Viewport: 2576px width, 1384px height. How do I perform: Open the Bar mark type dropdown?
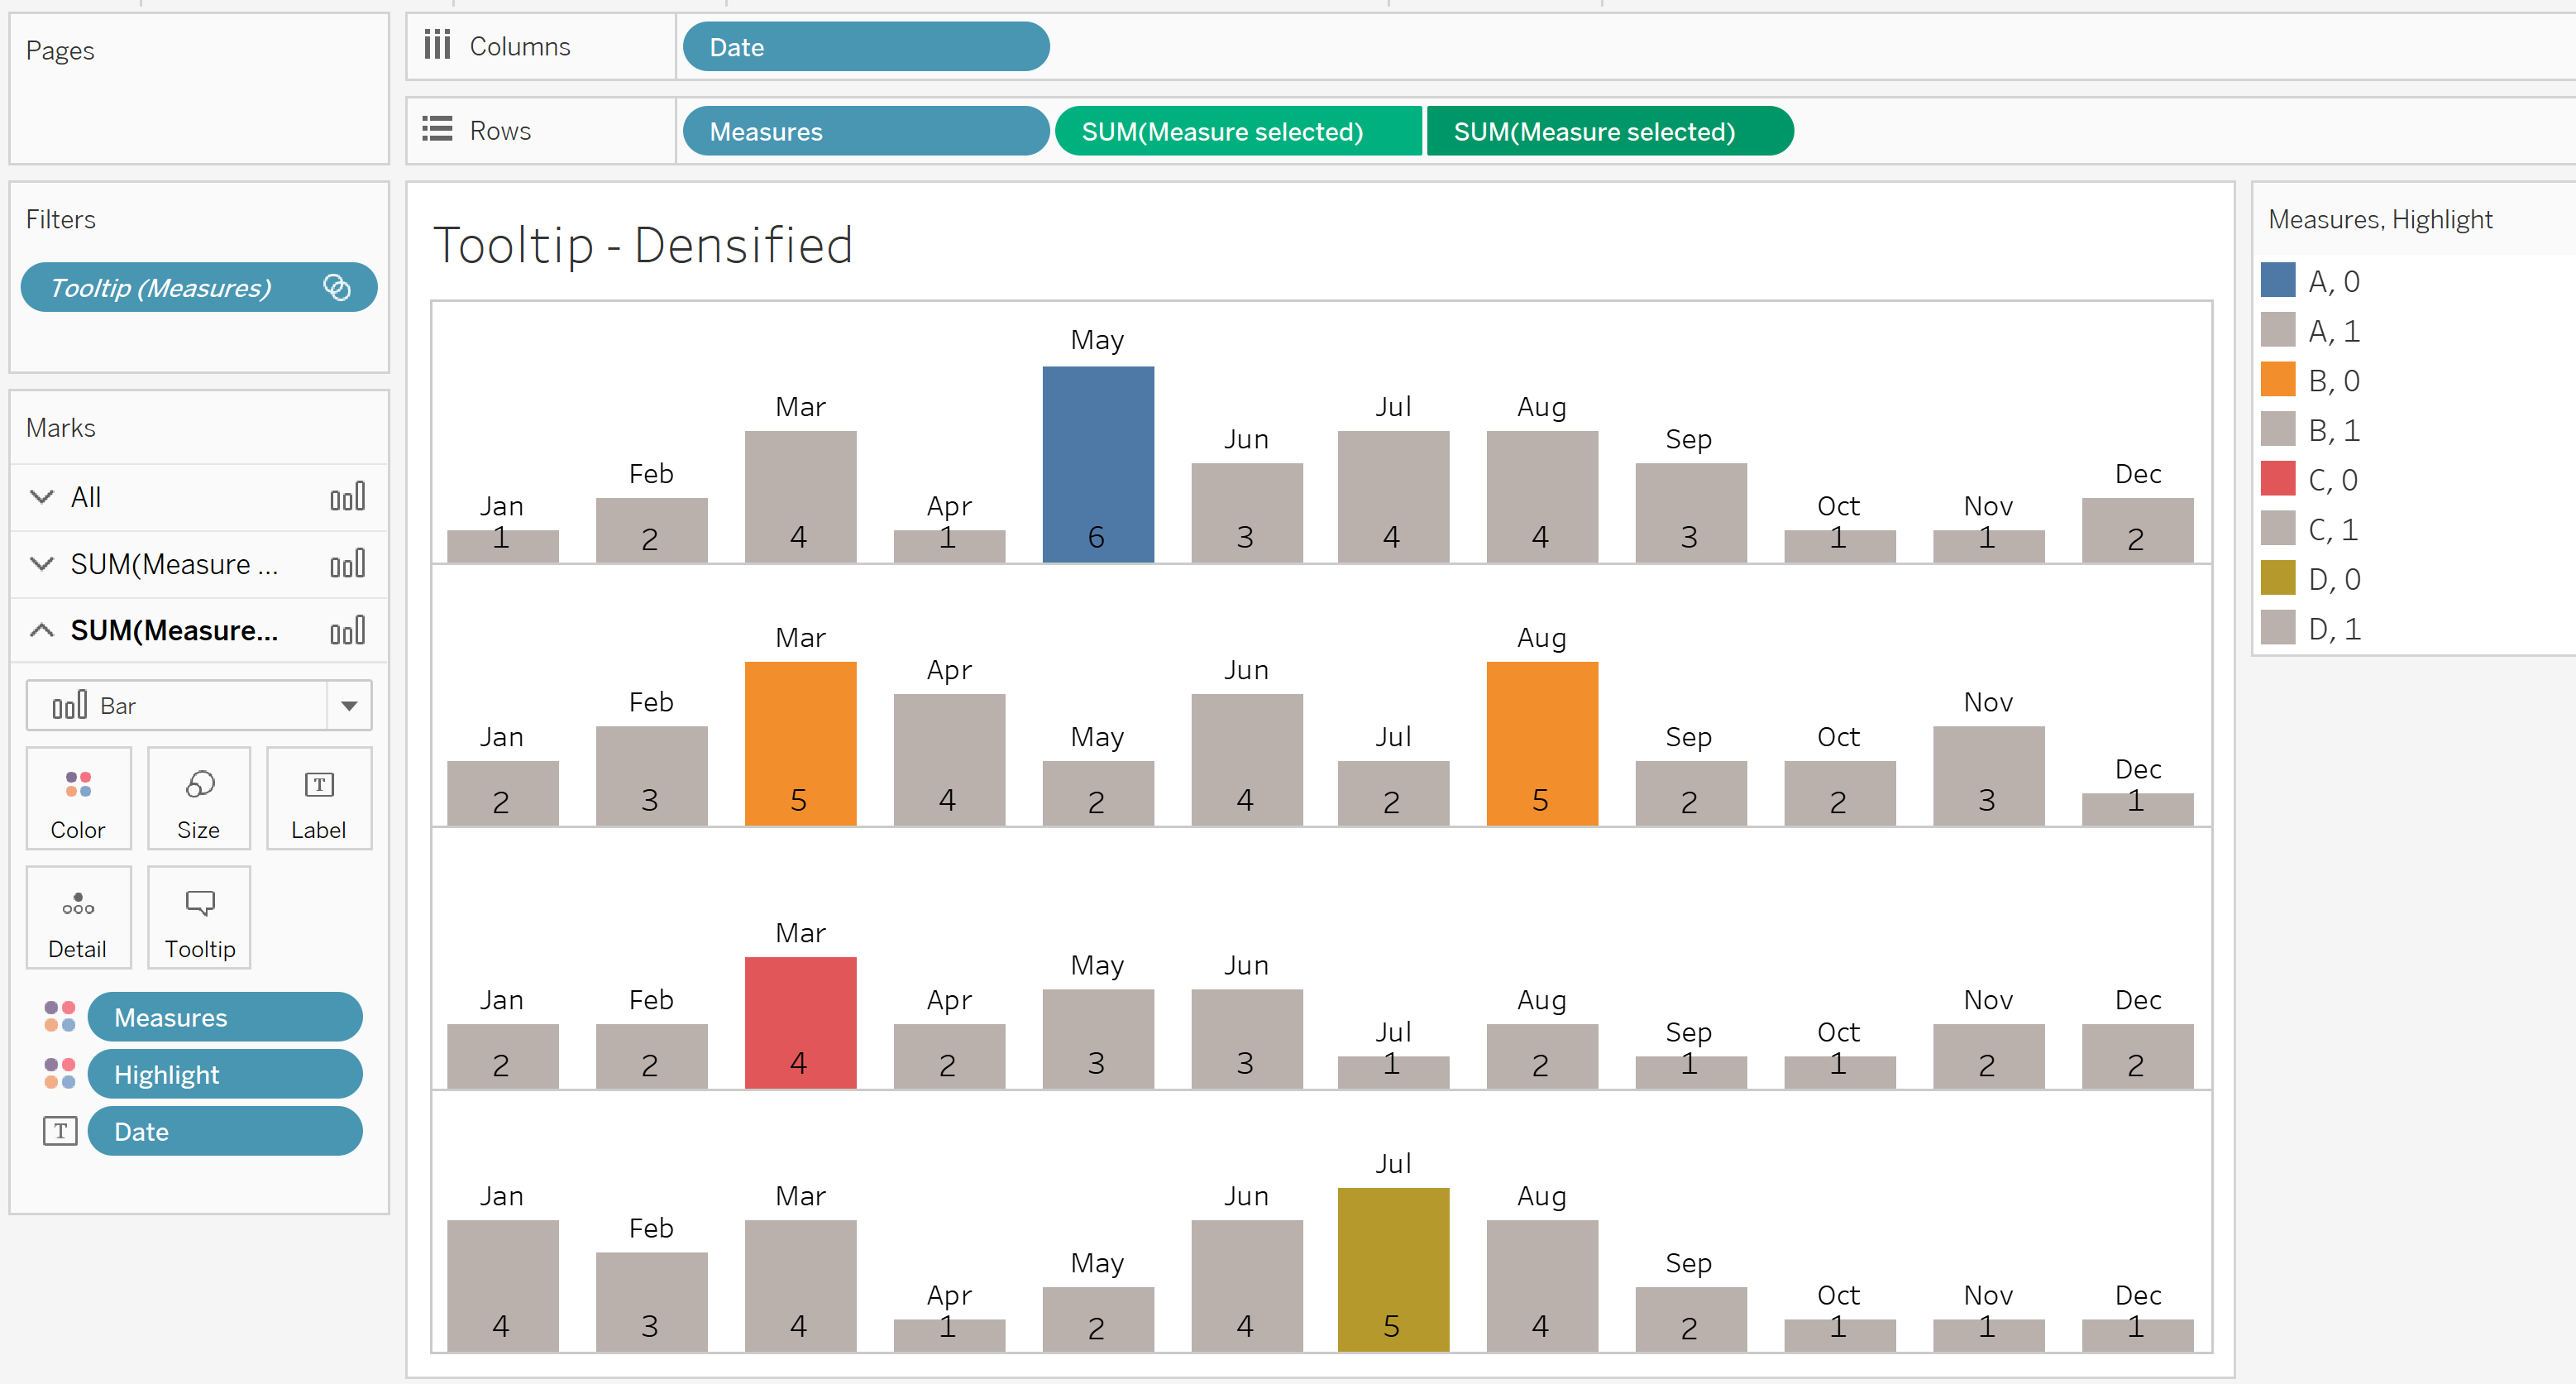tap(349, 706)
